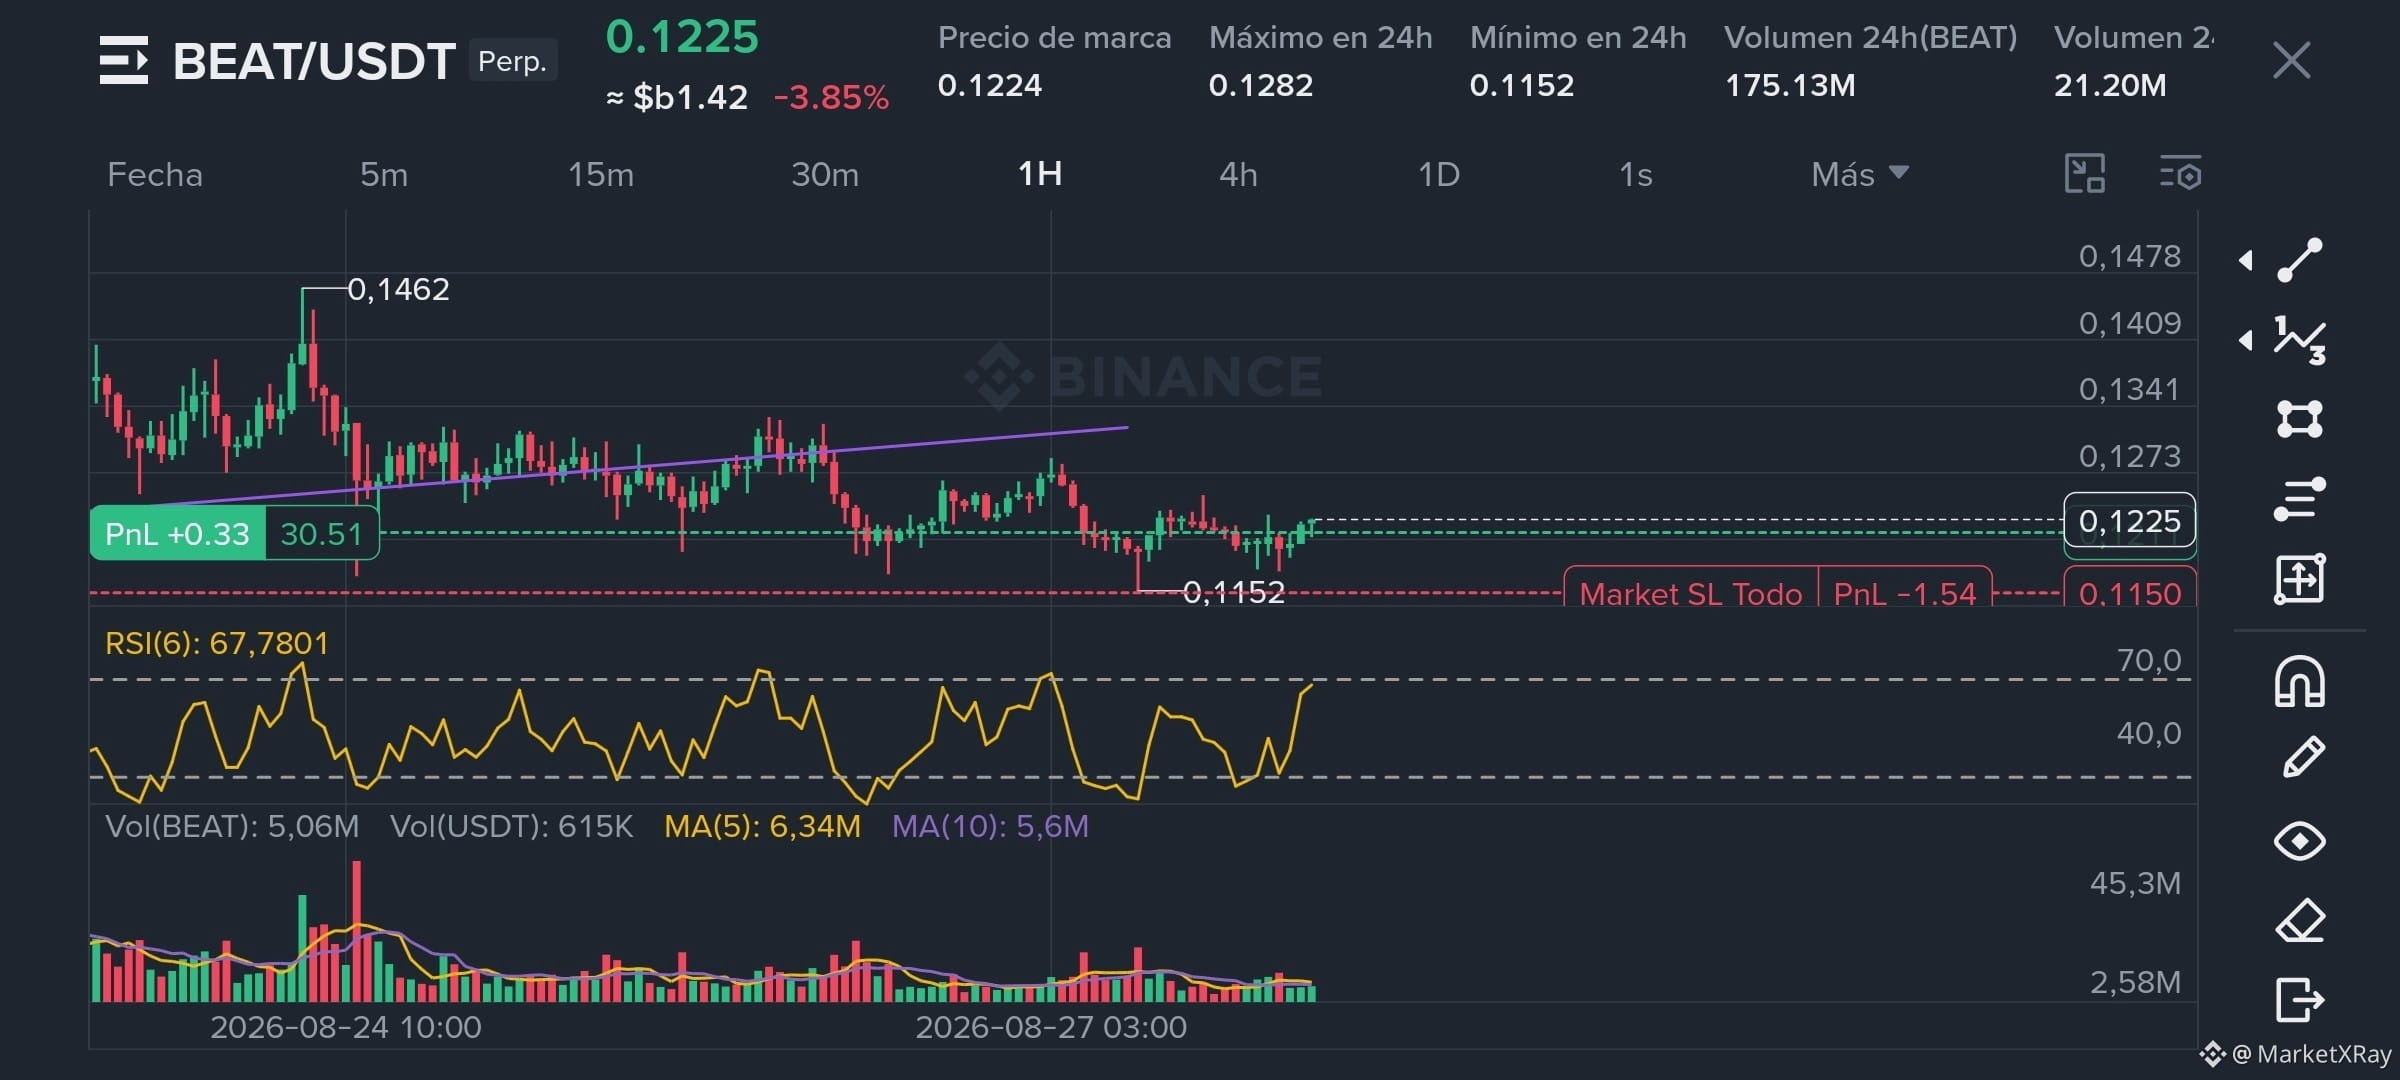
Task: Close the chart view with X
Action: [x=2291, y=60]
